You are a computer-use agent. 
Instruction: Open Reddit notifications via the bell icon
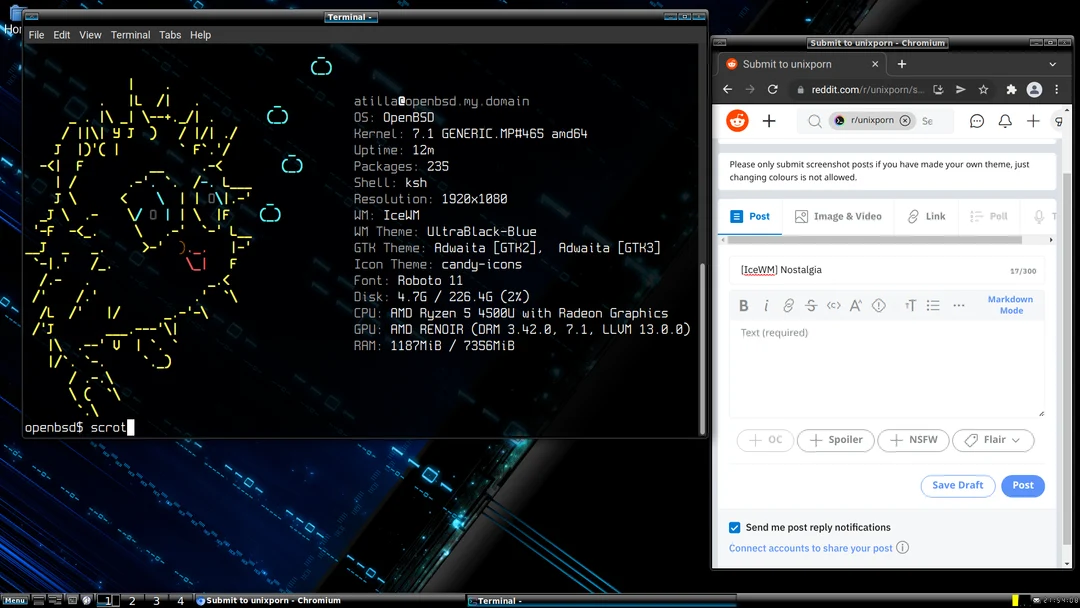1004,120
